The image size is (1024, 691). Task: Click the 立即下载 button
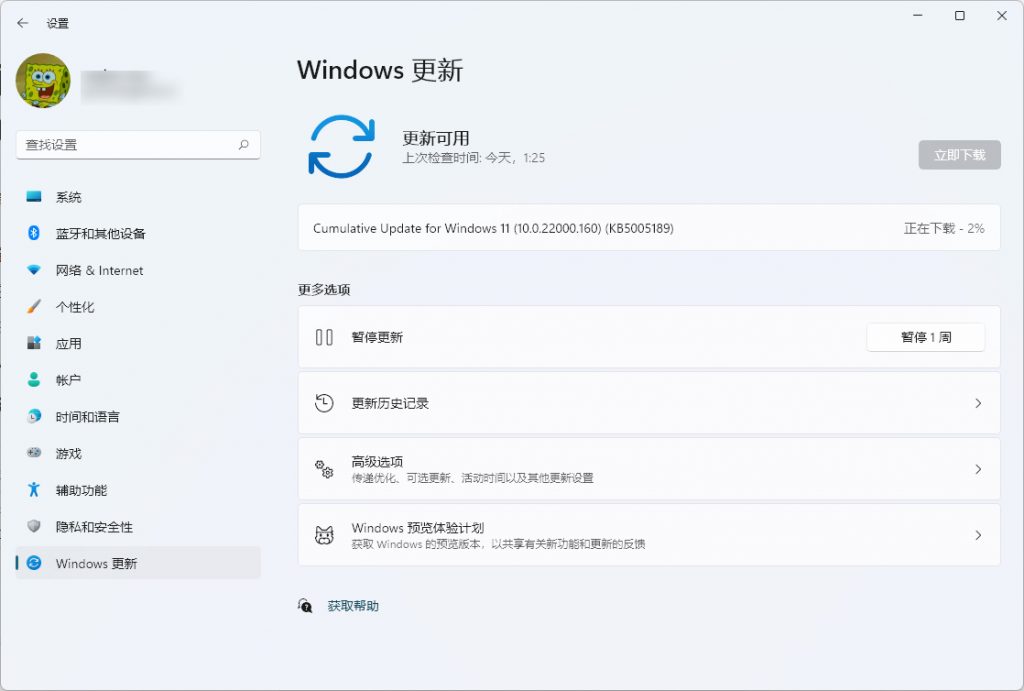(959, 155)
